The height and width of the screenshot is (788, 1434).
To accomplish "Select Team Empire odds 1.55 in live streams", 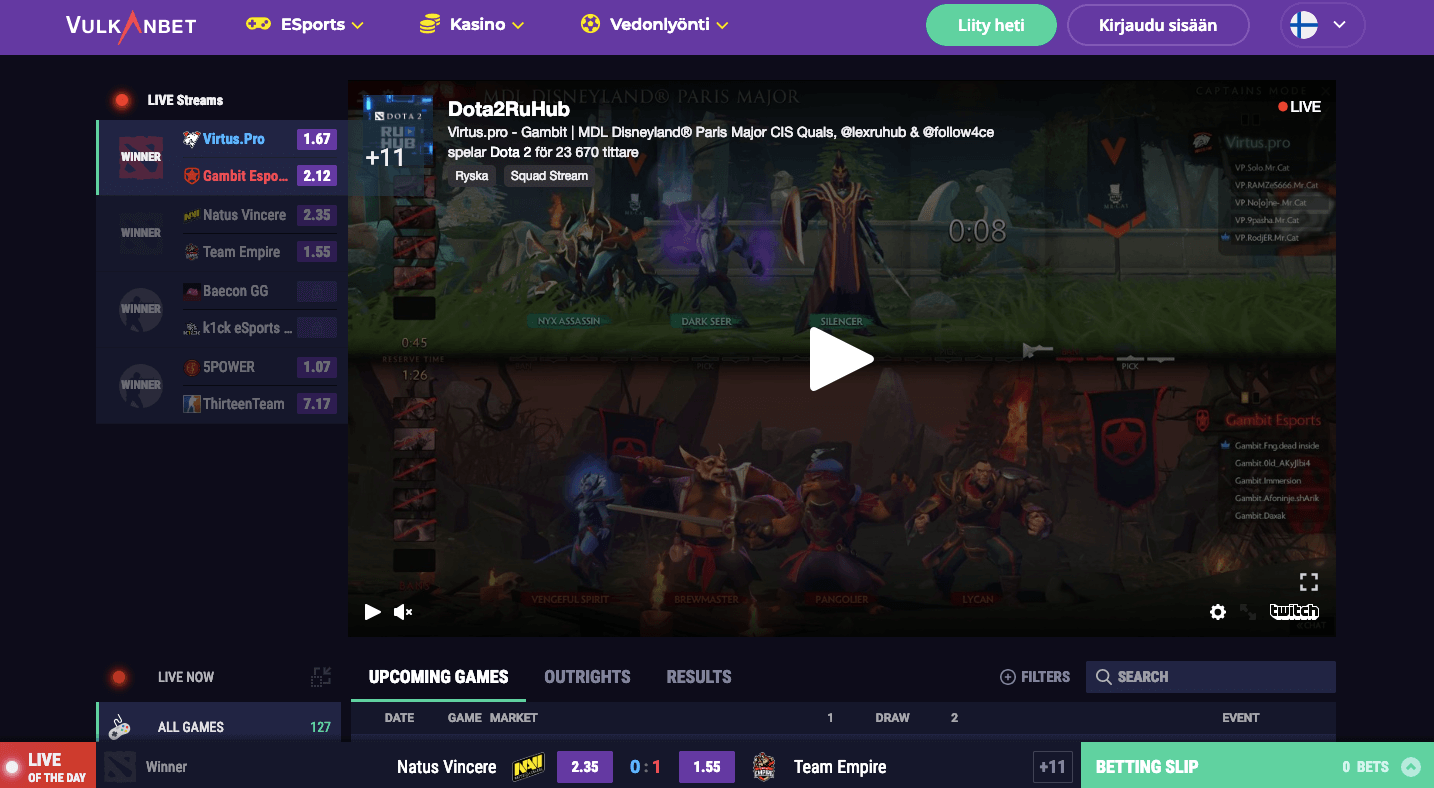I will point(317,252).
